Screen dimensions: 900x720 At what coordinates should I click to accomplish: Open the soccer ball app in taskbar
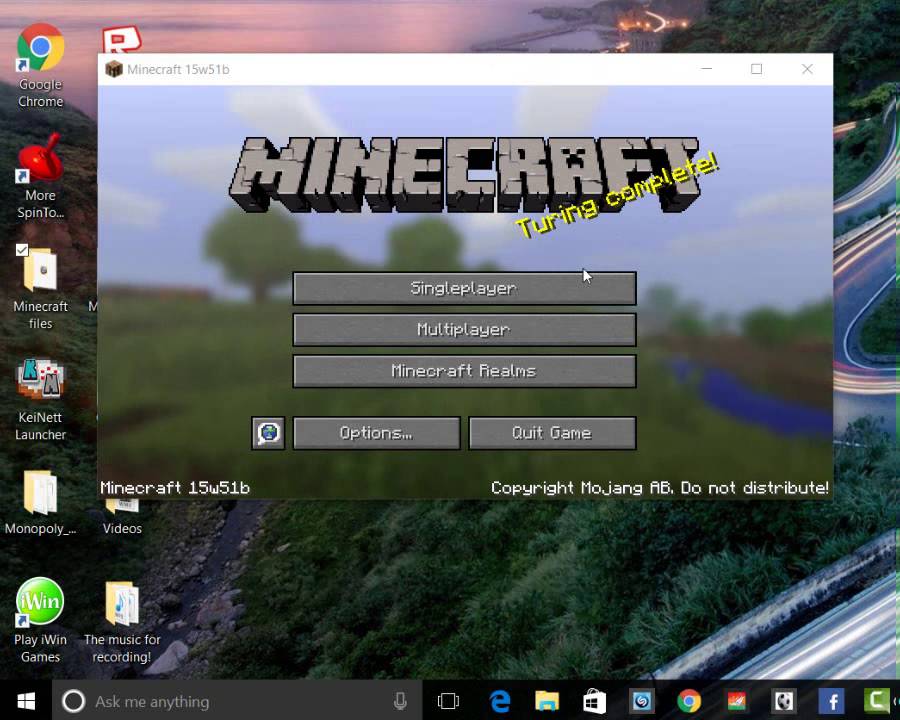(x=784, y=701)
